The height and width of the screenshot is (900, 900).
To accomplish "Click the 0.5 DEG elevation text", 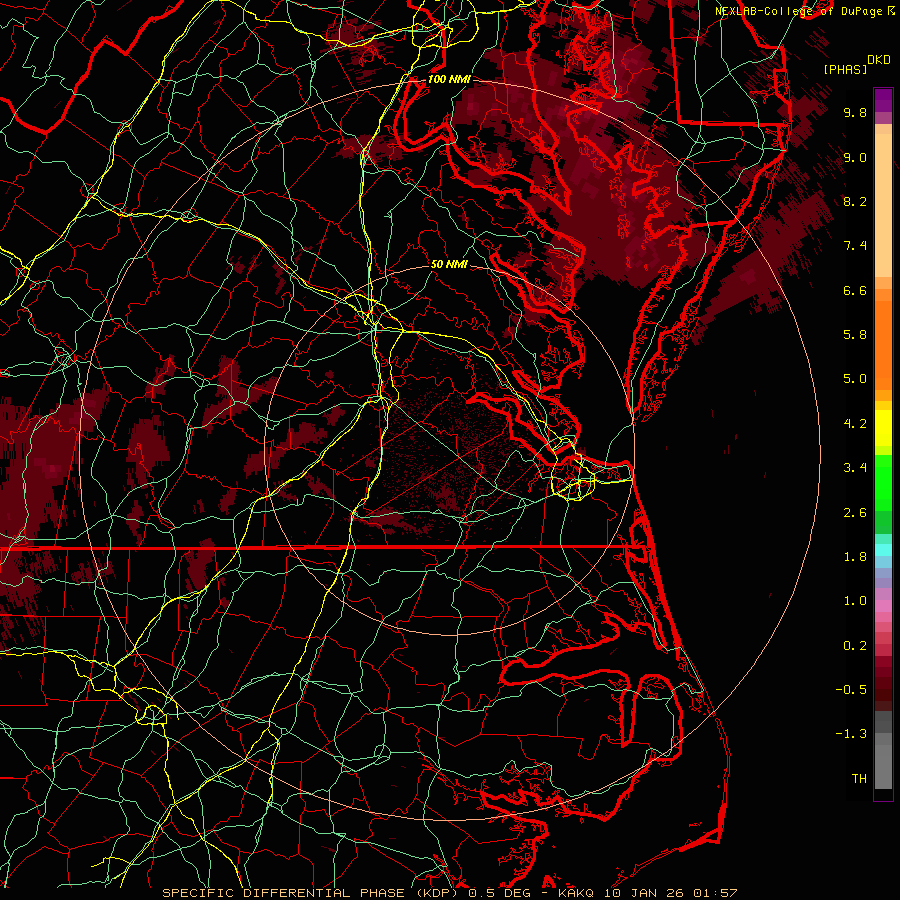I will point(501,893).
